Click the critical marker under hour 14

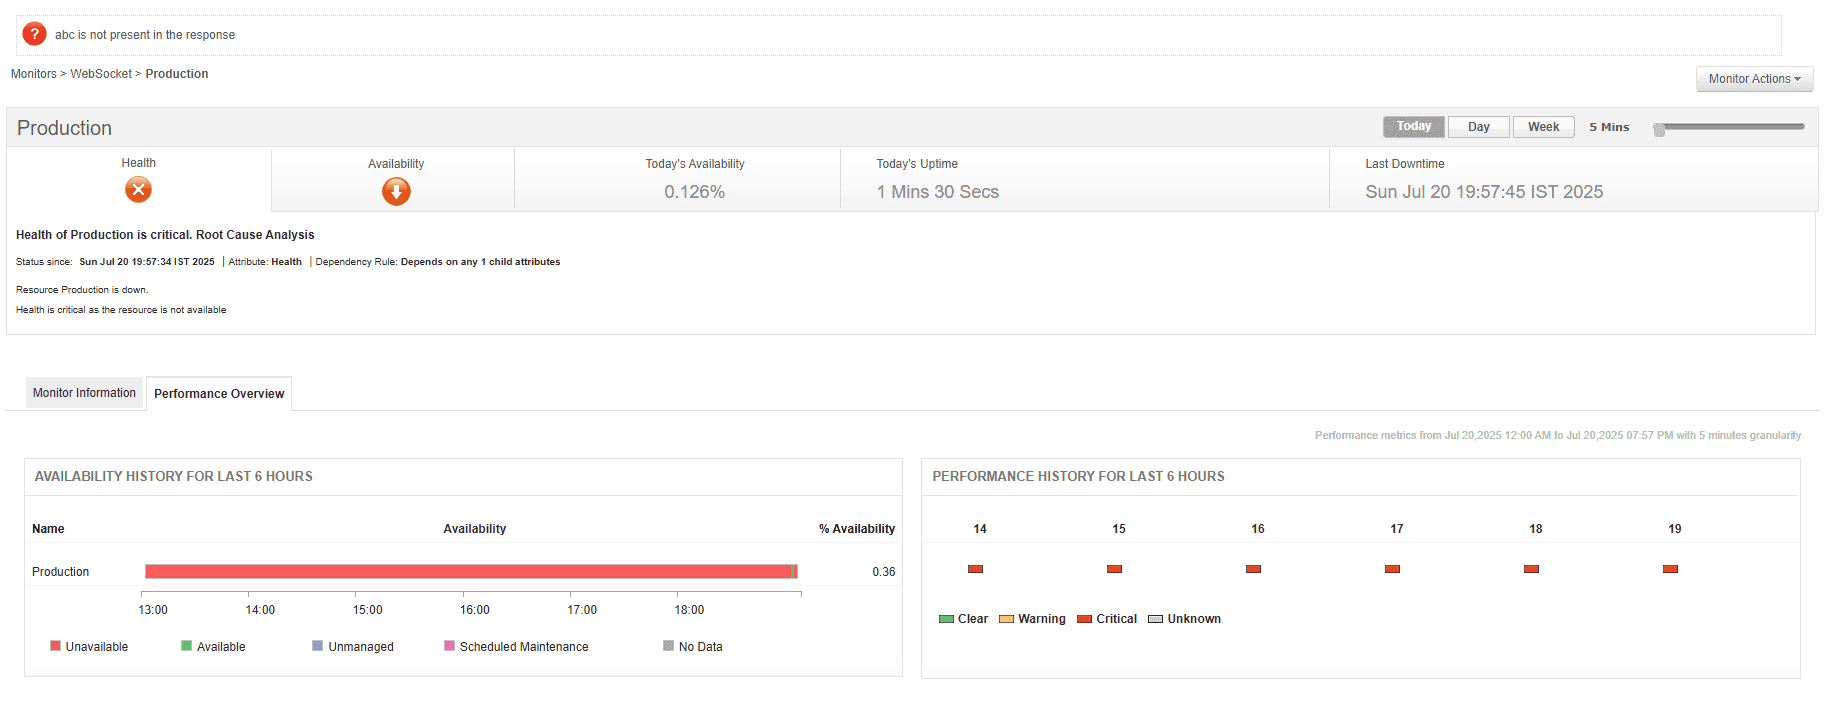[975, 569]
